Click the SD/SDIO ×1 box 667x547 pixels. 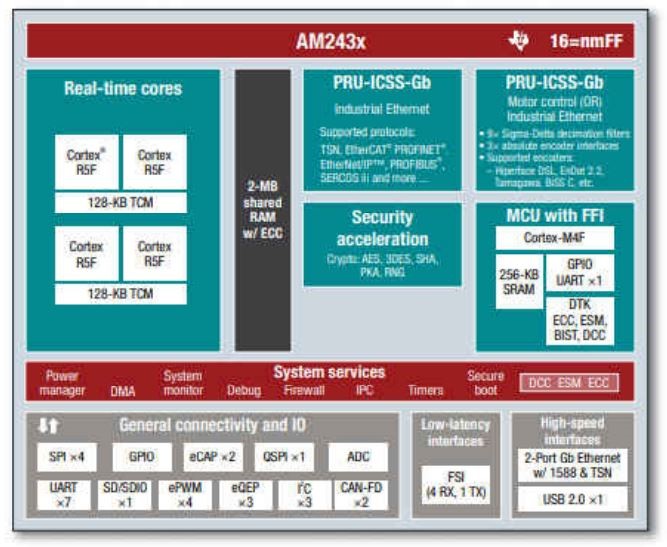point(125,495)
